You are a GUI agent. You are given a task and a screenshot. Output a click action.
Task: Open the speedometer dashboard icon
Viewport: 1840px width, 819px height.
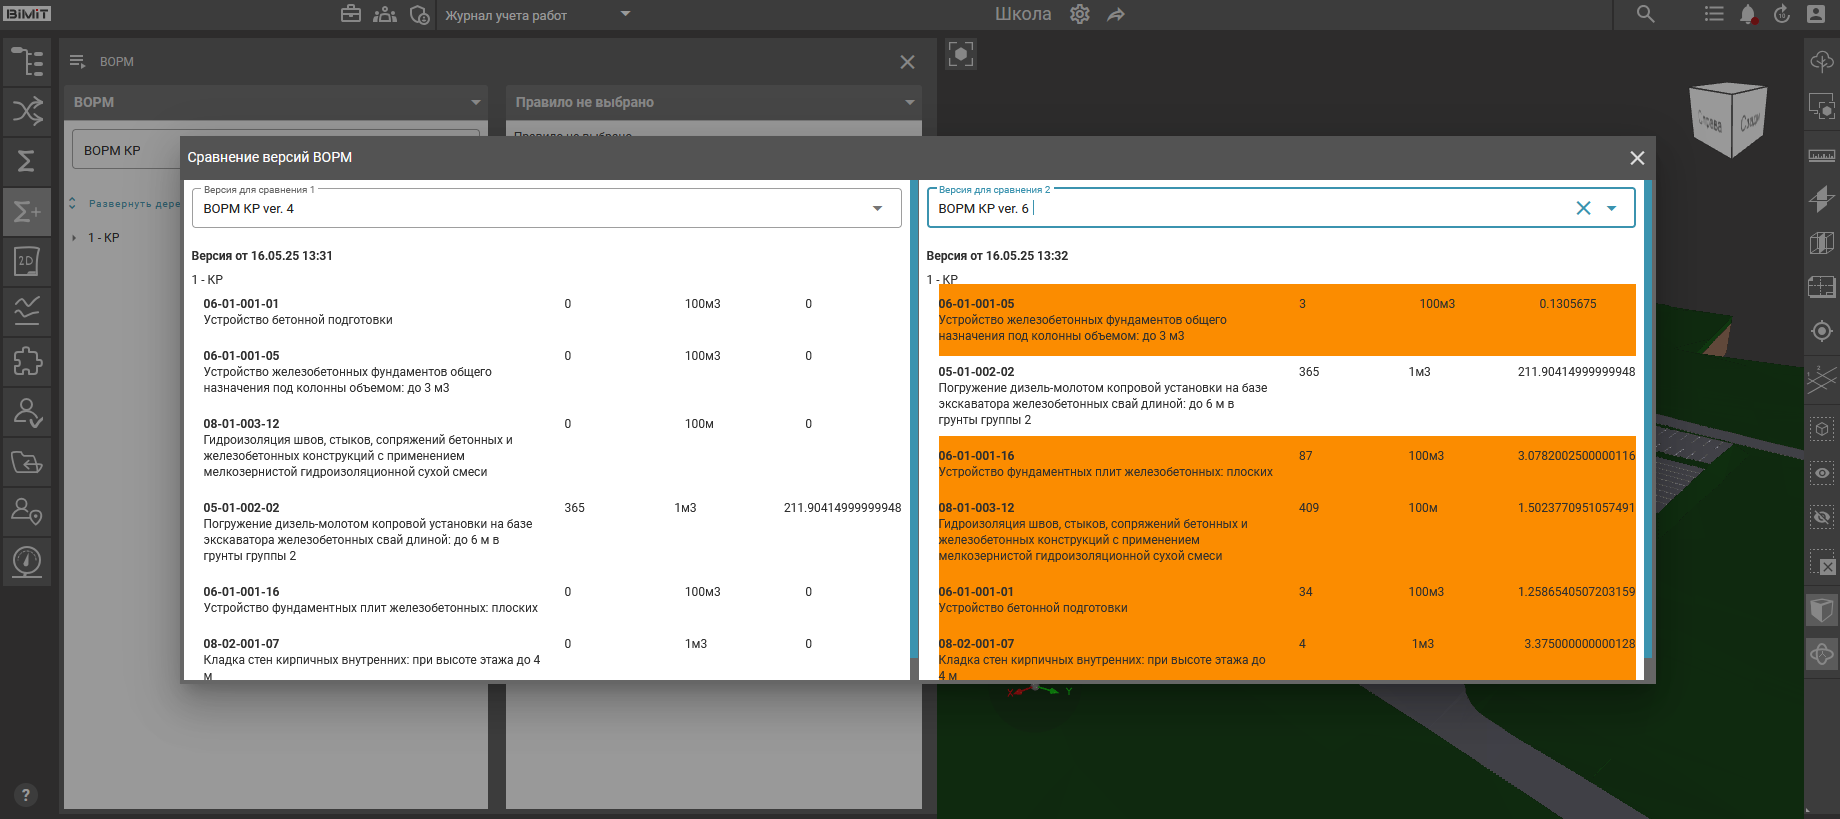[x=27, y=561]
